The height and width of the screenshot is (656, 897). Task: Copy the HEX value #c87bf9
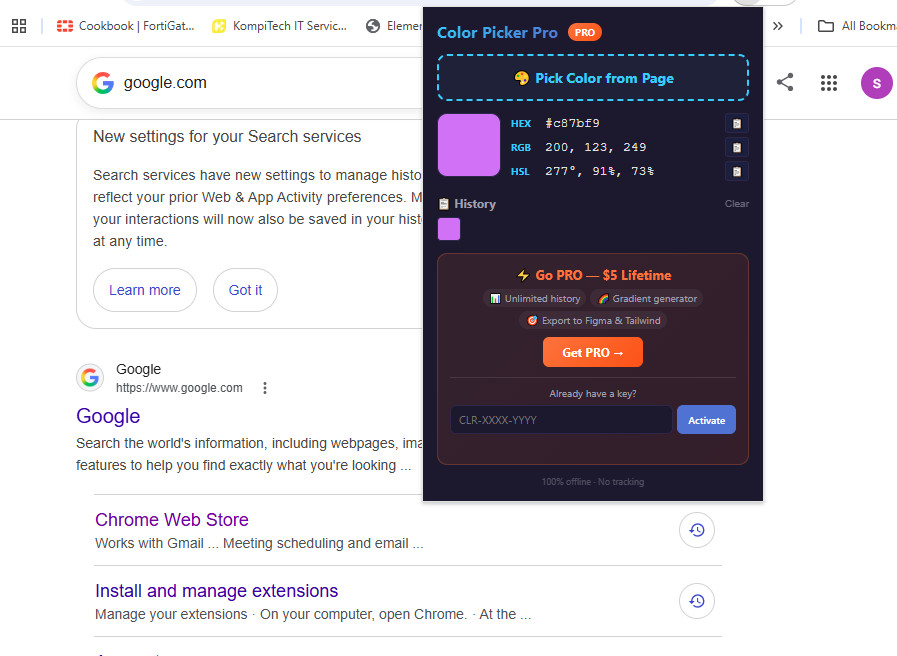point(737,124)
